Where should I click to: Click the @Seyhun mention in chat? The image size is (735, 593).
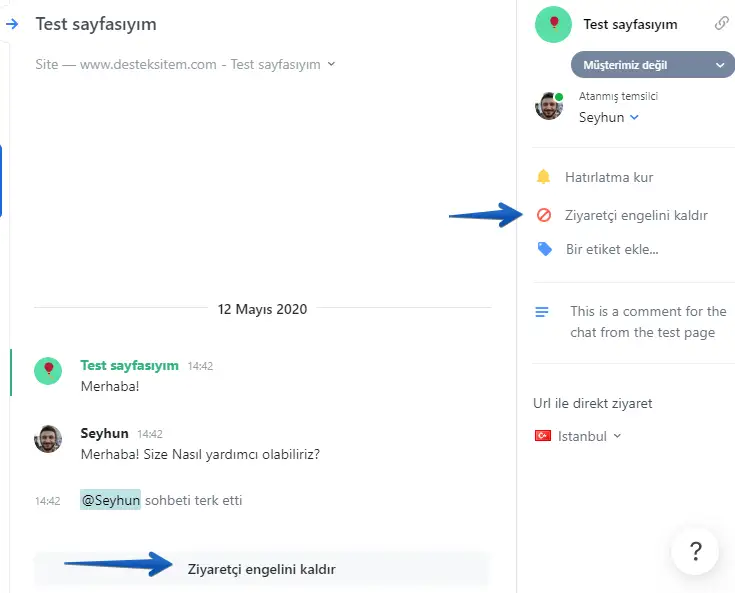110,500
